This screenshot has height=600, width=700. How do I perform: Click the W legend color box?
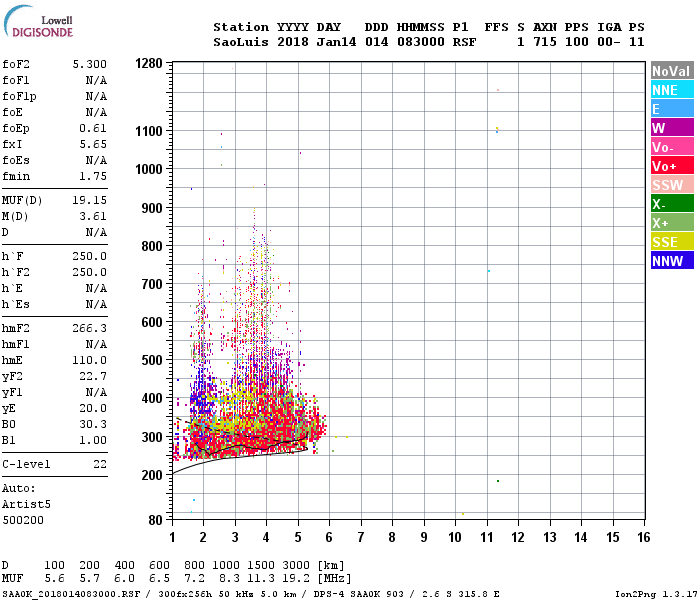click(672, 128)
